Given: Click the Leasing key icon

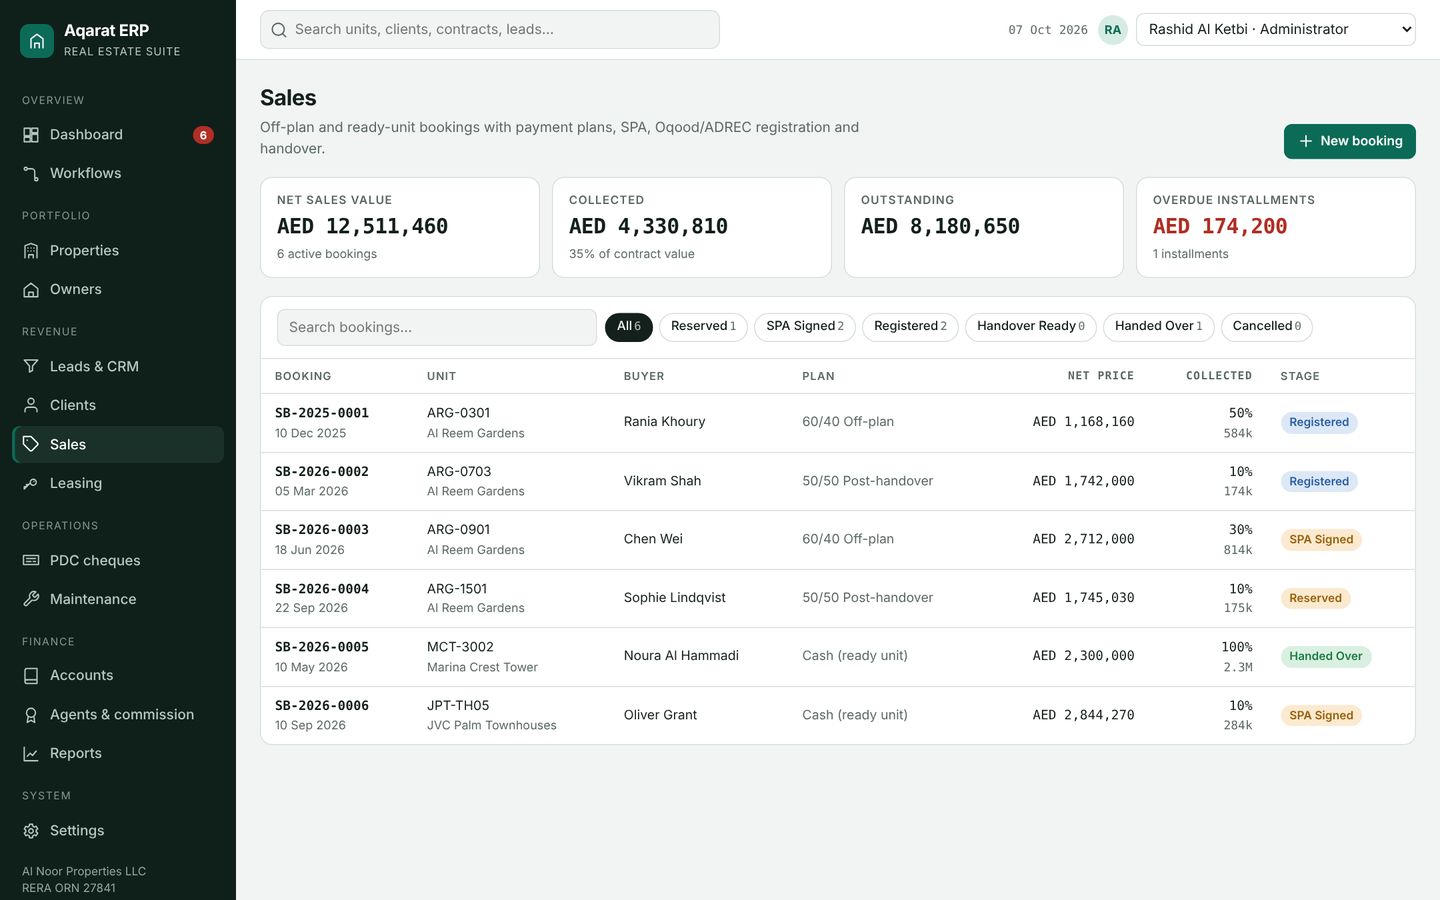Looking at the screenshot, I should [x=31, y=484].
